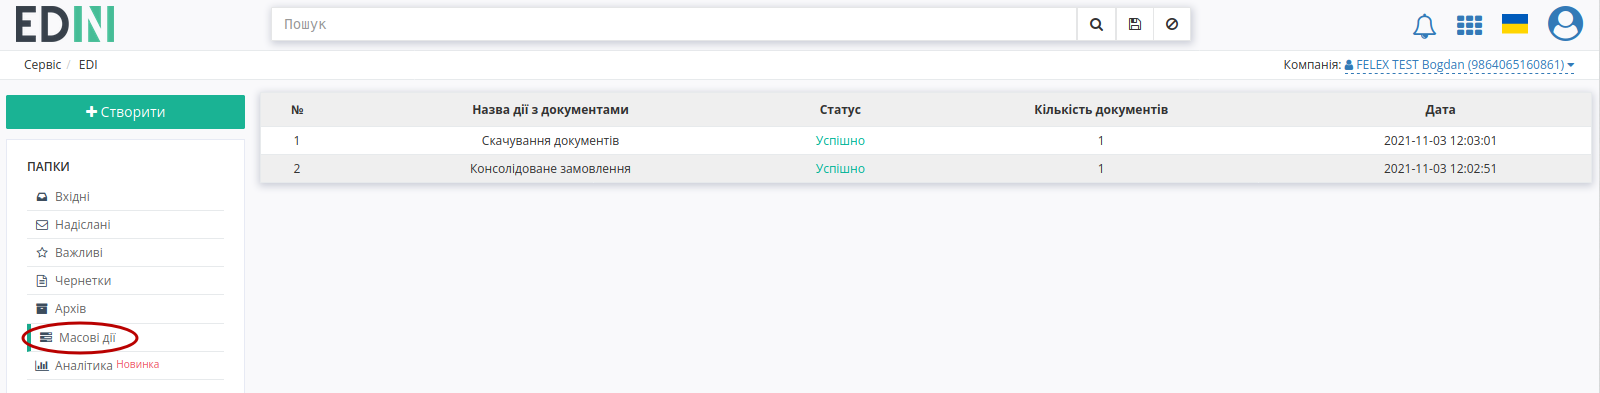The height and width of the screenshot is (393, 1600).
Task: Click into the Пошук search field
Action: 674,24
